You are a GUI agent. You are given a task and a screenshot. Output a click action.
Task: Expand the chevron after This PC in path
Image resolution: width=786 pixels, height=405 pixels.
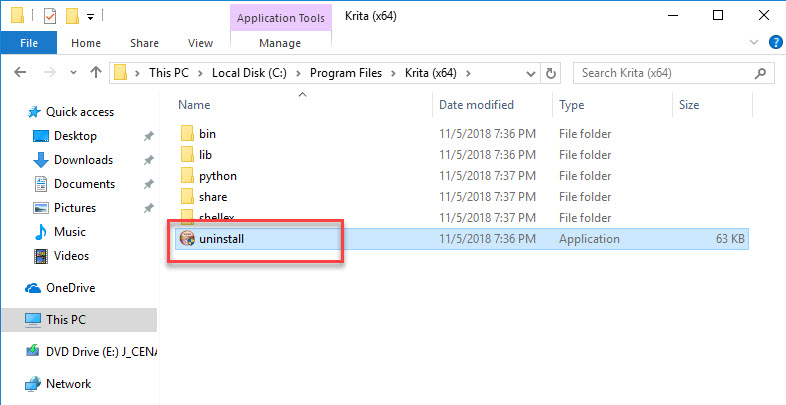(201, 74)
